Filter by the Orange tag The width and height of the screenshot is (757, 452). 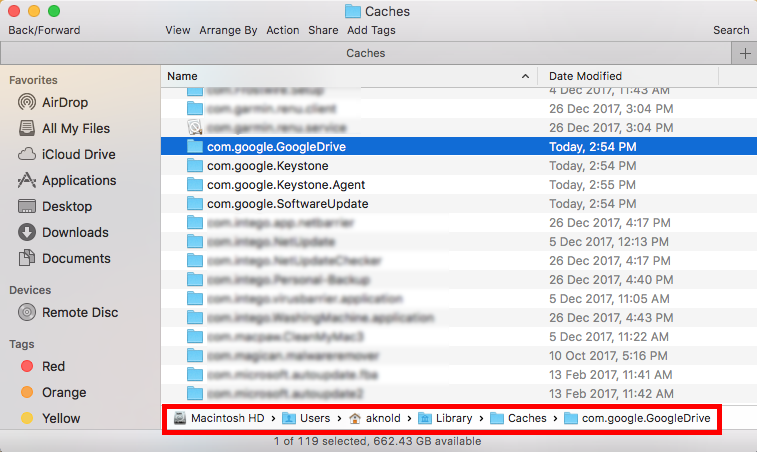(x=53, y=393)
